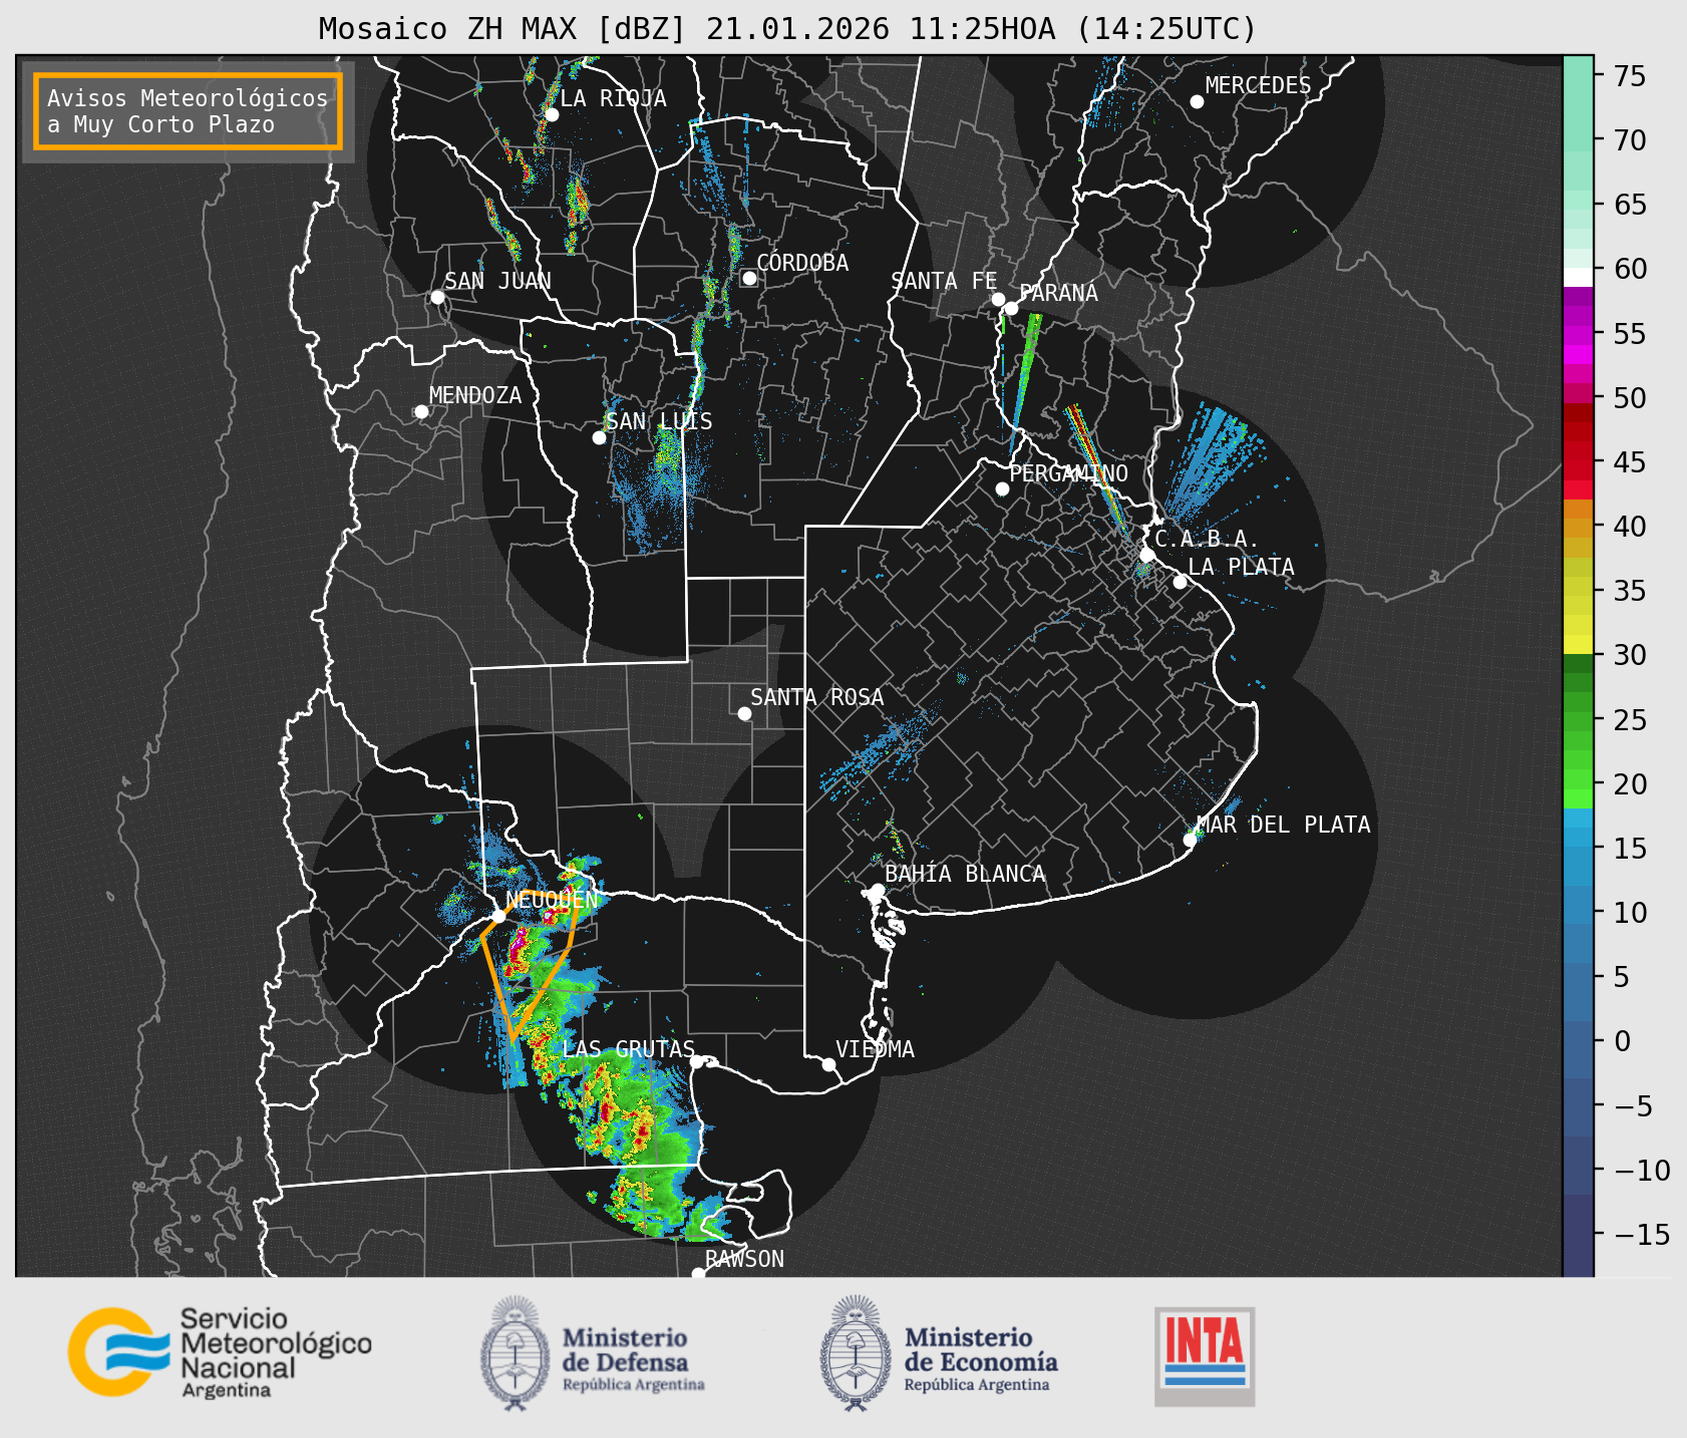Click the Ministerio de Defensa logo
Viewport: 1687px width, 1438px height.
pos(593,1354)
